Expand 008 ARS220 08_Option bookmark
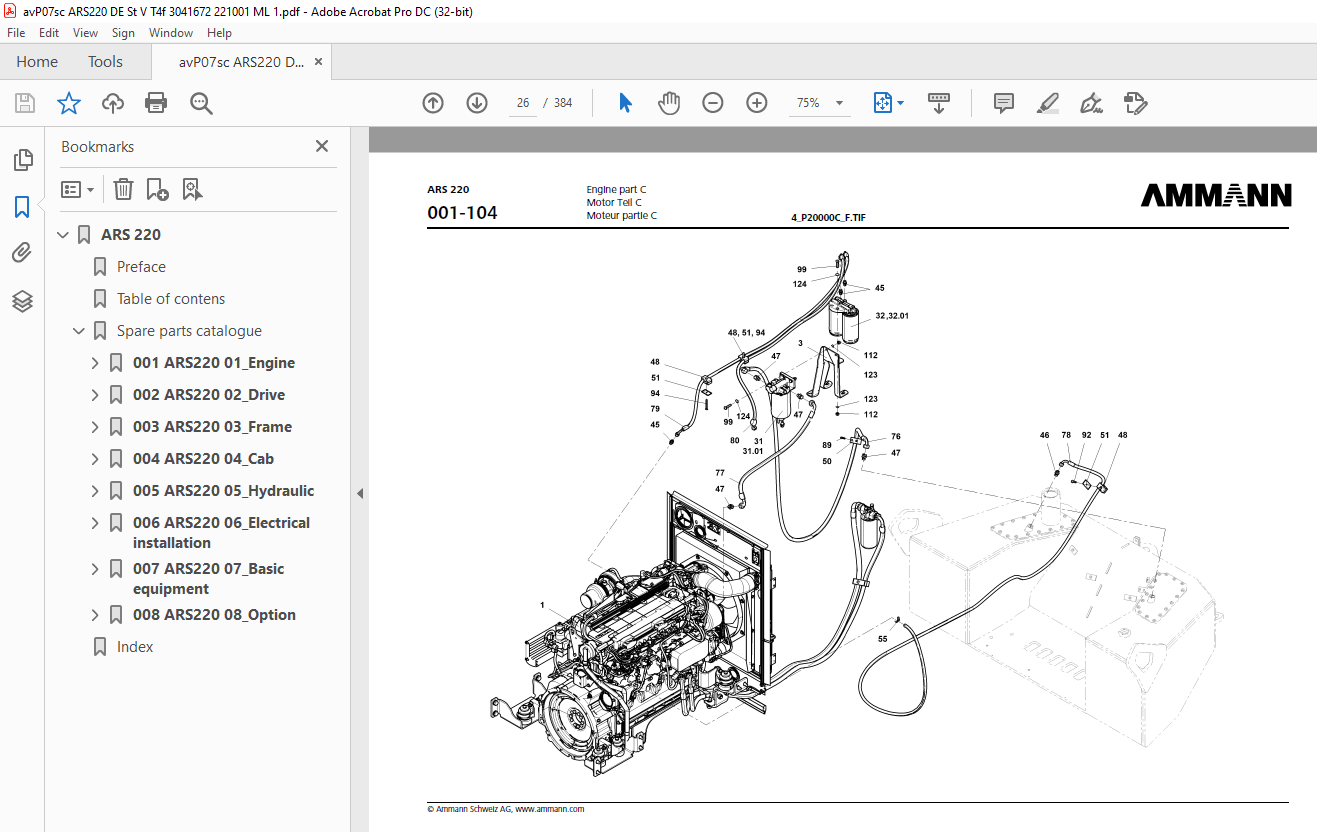 tap(95, 615)
